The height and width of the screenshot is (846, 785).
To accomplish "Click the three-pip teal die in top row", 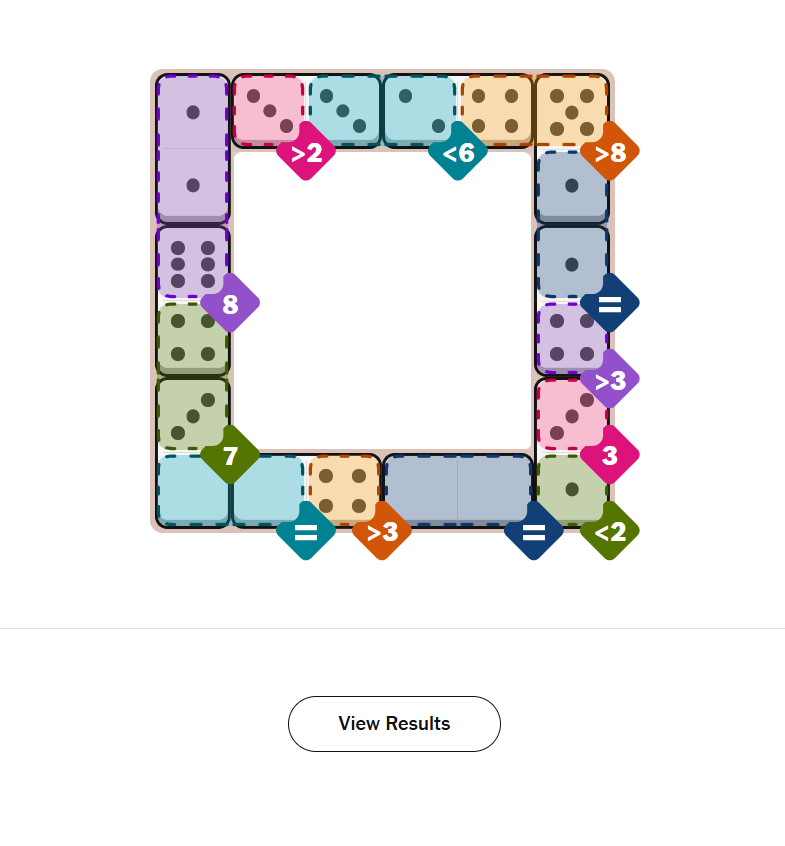I will point(344,111).
